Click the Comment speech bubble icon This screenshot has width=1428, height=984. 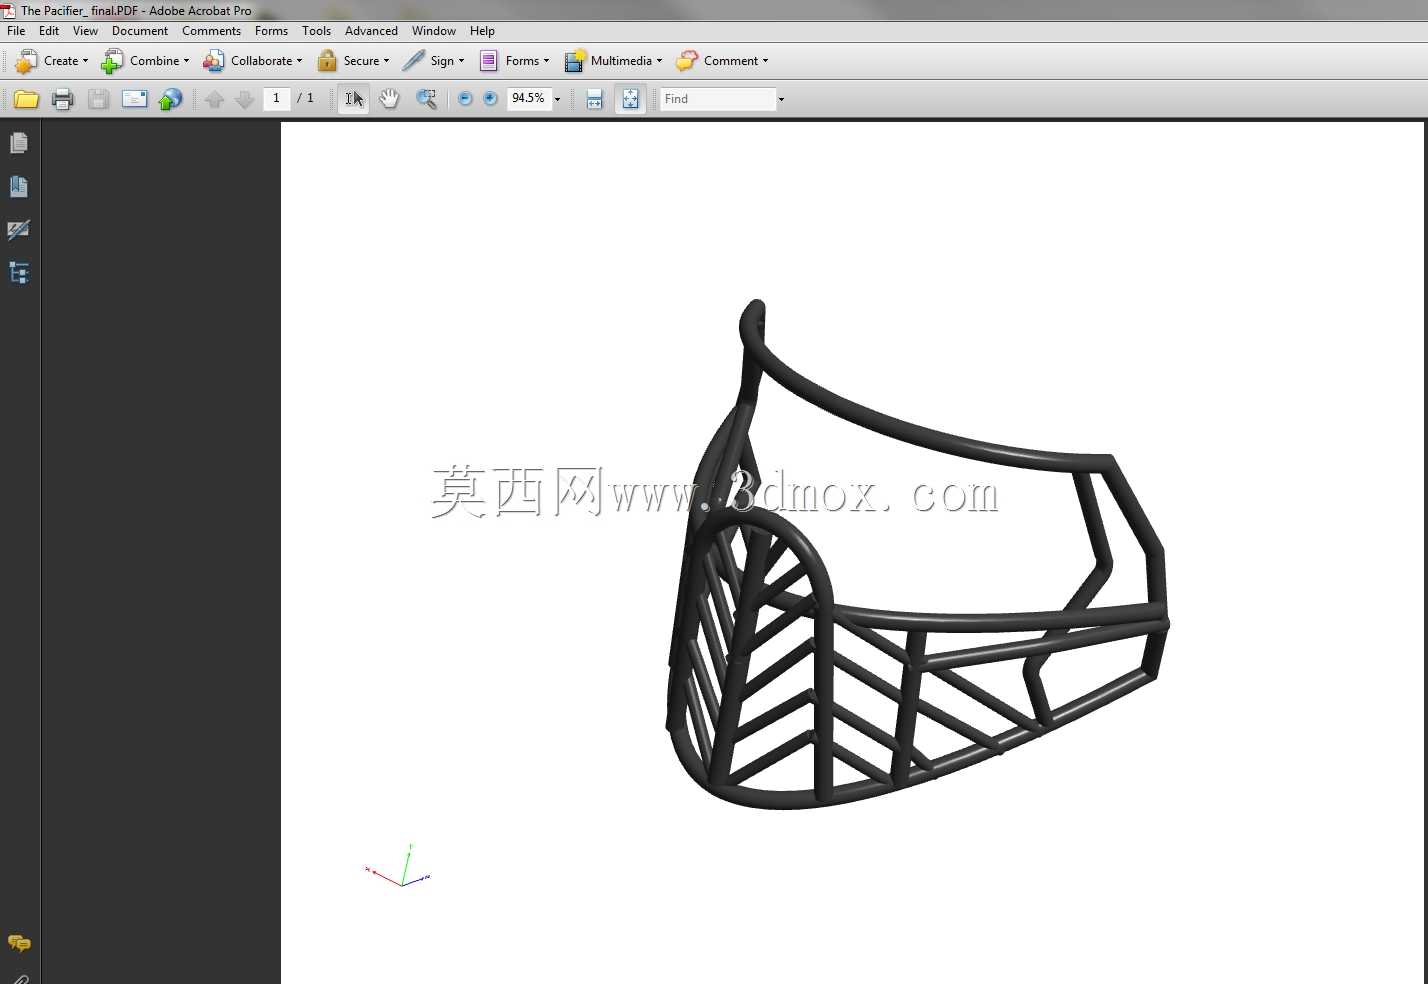pos(687,61)
